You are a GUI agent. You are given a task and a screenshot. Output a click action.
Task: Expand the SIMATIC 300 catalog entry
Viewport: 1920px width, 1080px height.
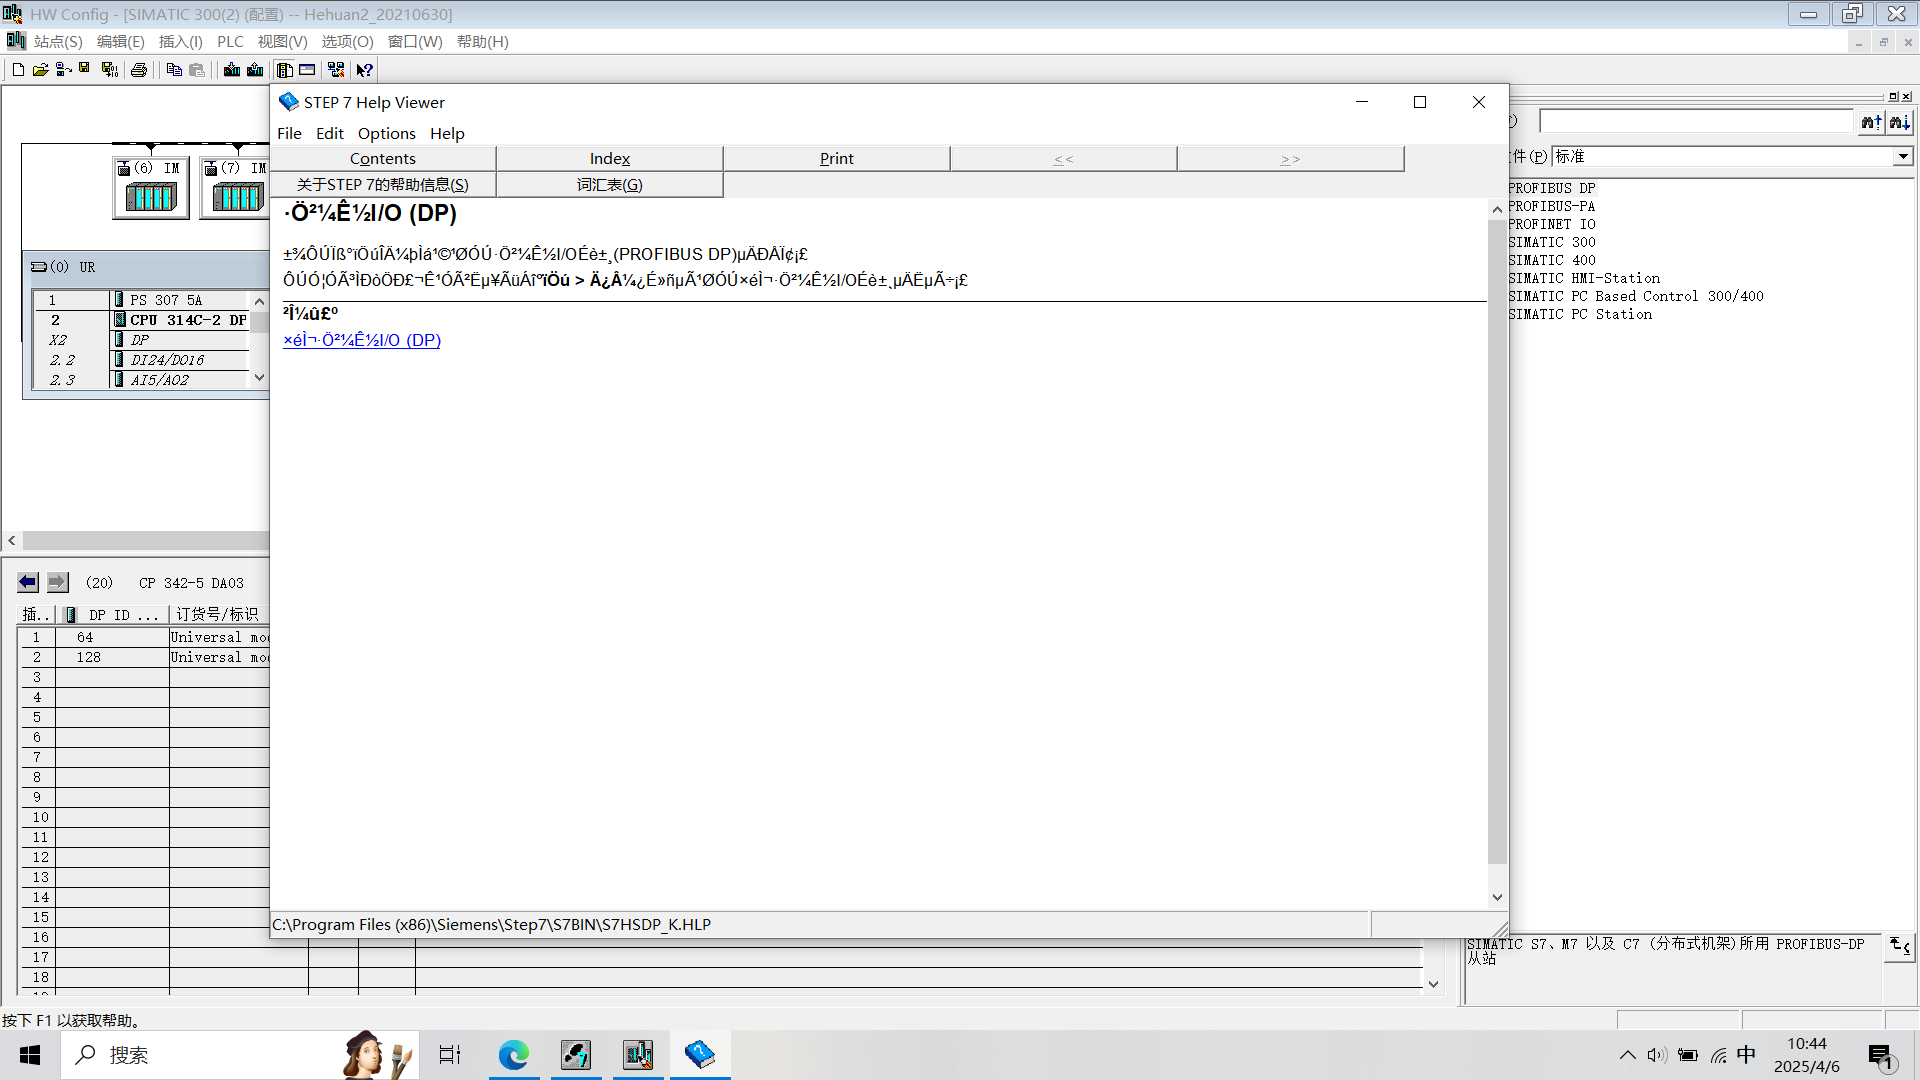point(1551,242)
